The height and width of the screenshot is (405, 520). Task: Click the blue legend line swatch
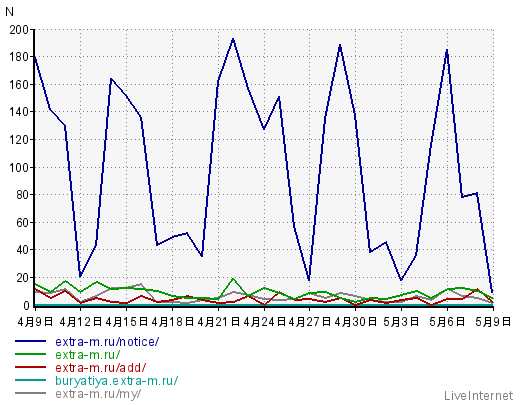click(30, 341)
